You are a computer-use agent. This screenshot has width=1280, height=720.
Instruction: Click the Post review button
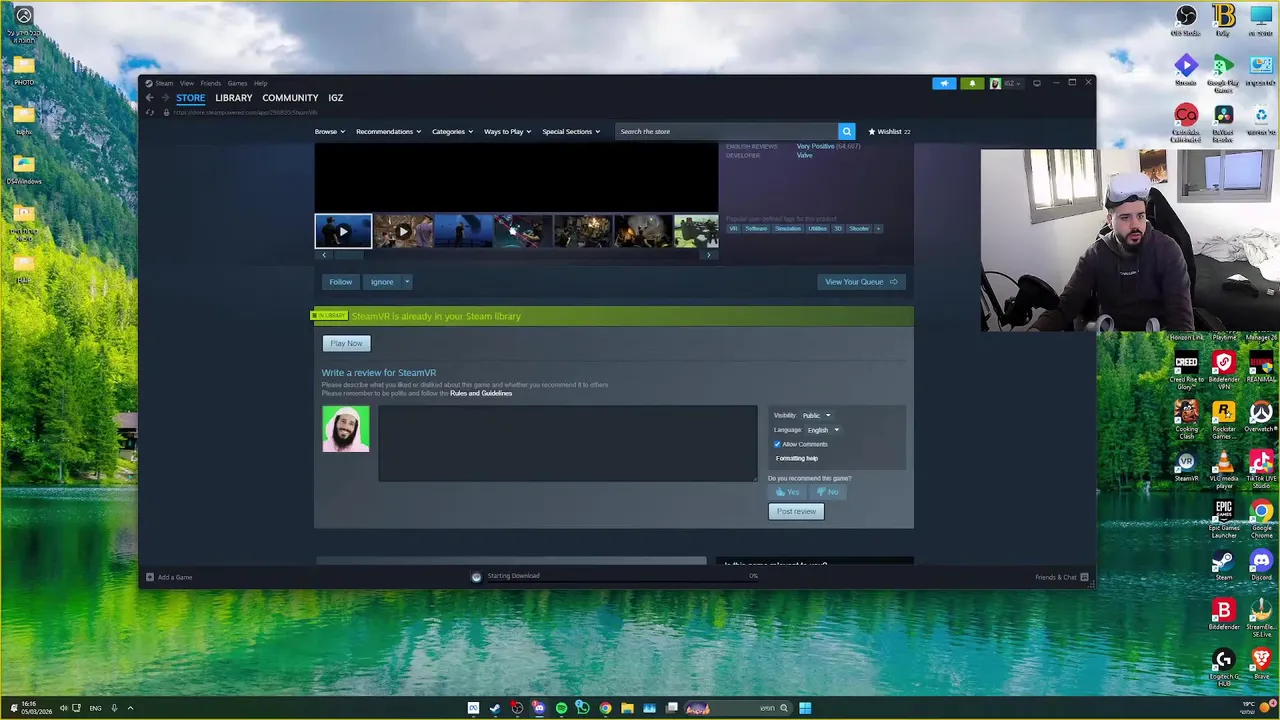pos(796,511)
